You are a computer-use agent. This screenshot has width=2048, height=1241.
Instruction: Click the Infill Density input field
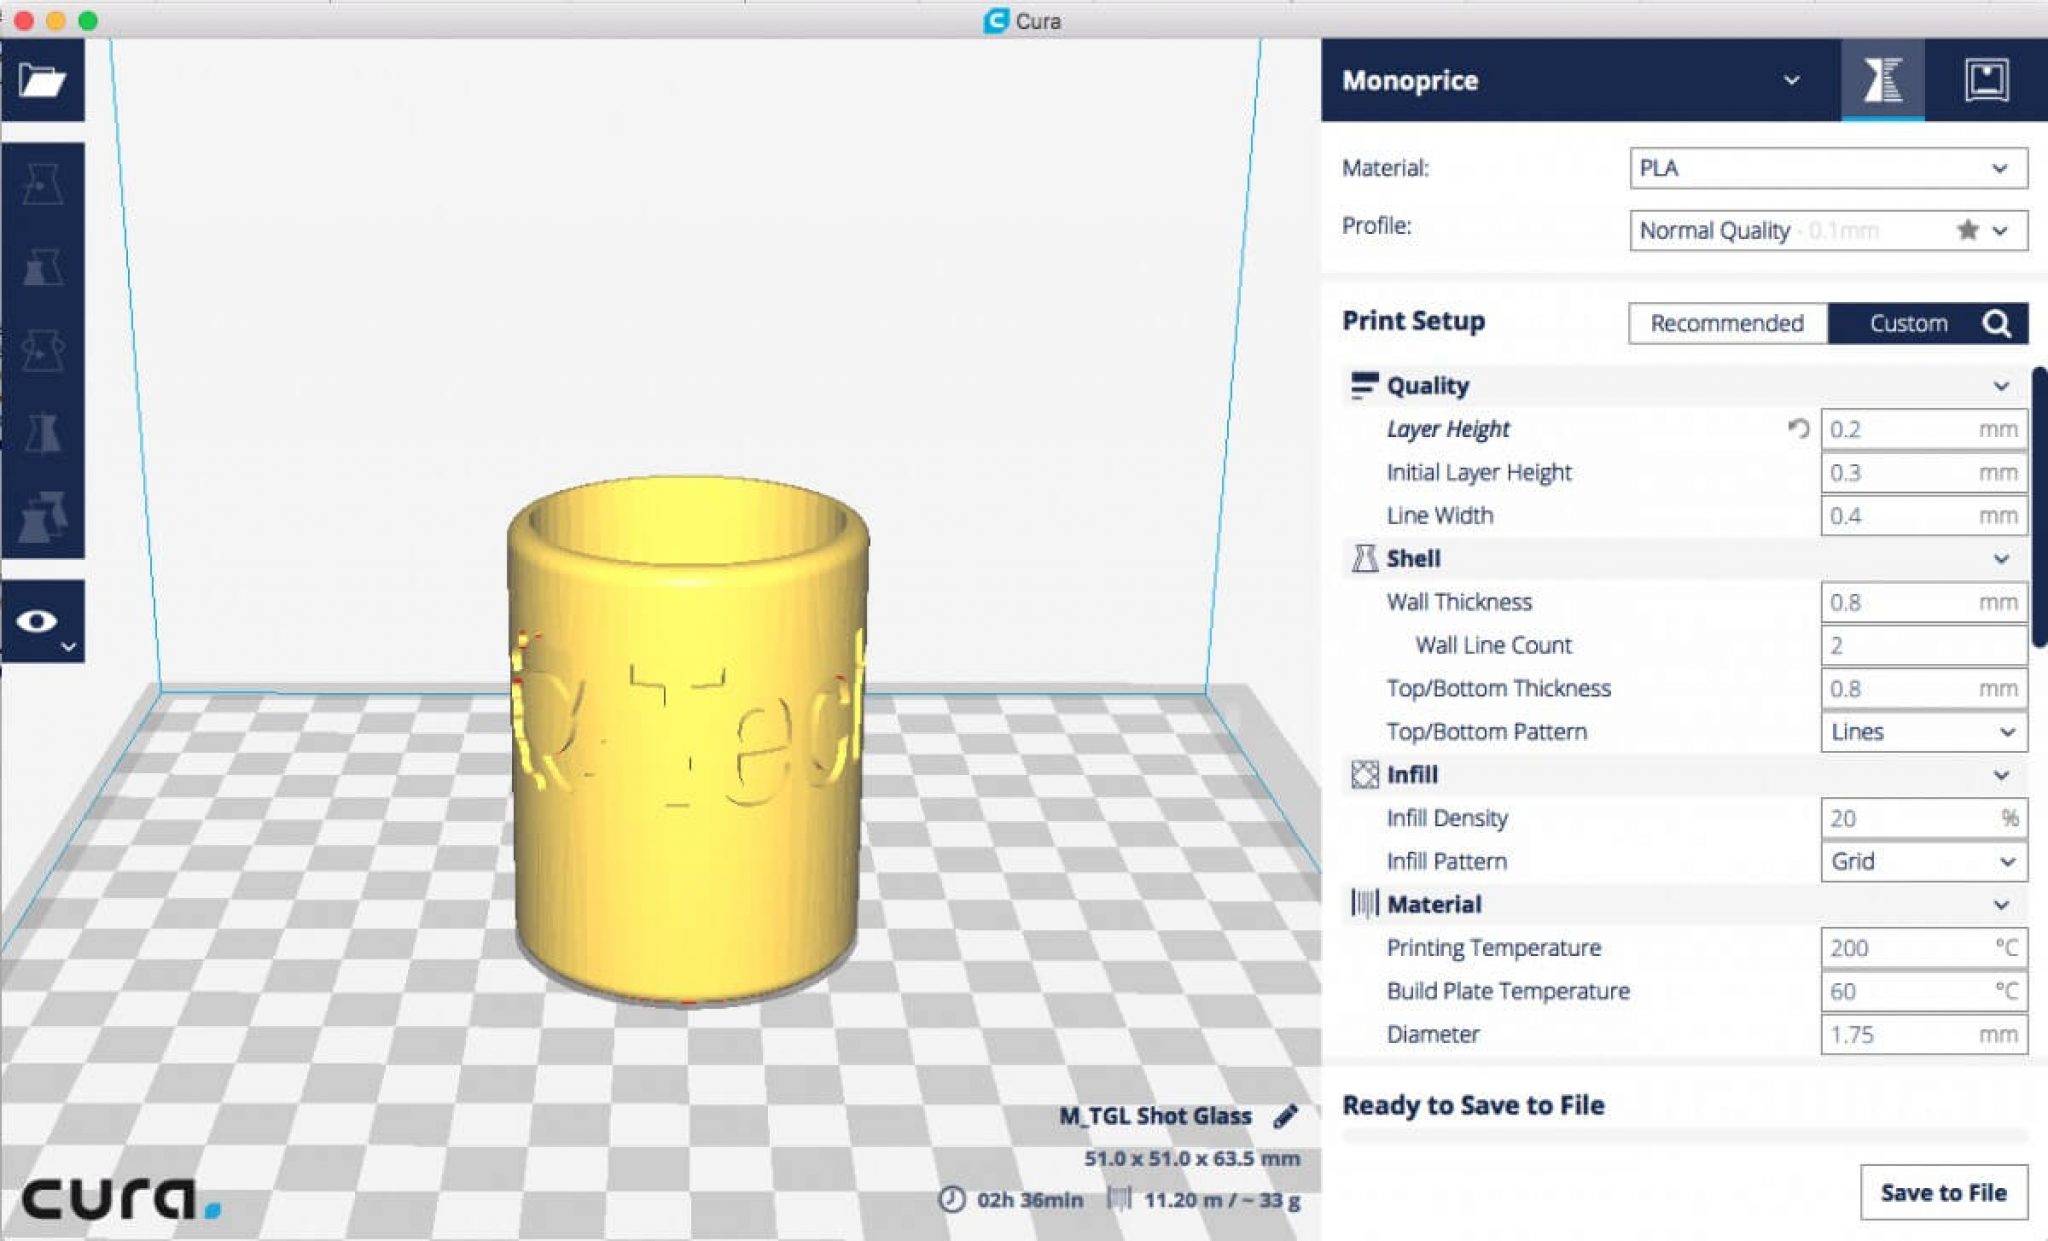(1924, 818)
